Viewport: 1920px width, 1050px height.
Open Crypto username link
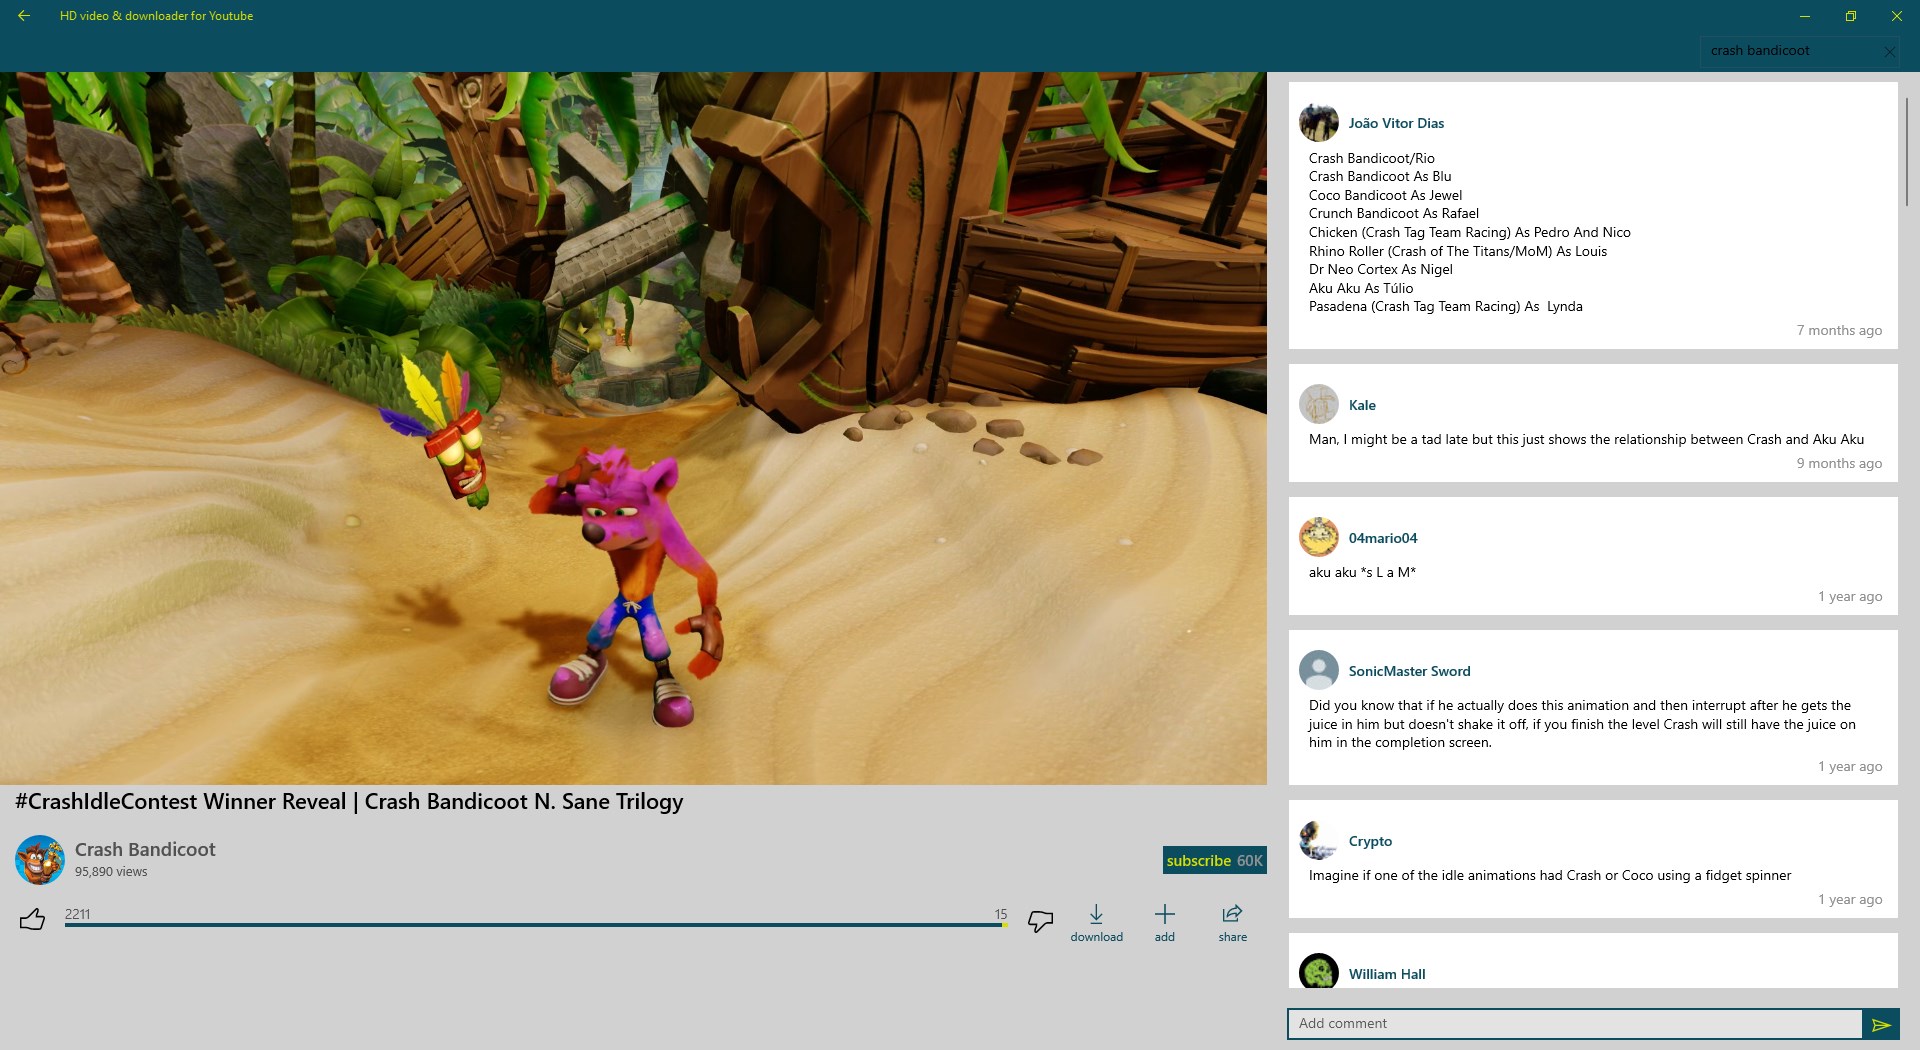(x=1370, y=841)
